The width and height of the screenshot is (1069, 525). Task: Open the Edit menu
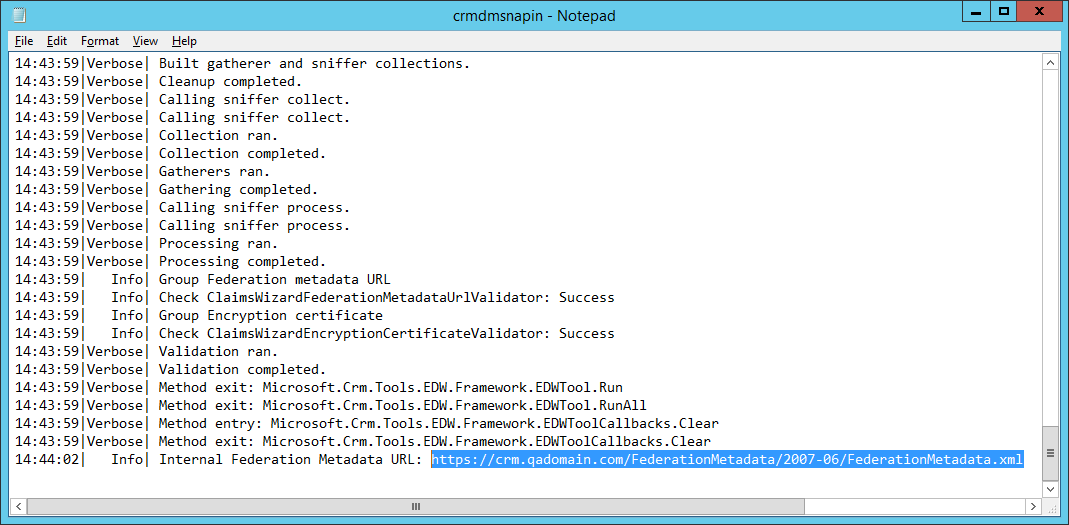(x=57, y=41)
